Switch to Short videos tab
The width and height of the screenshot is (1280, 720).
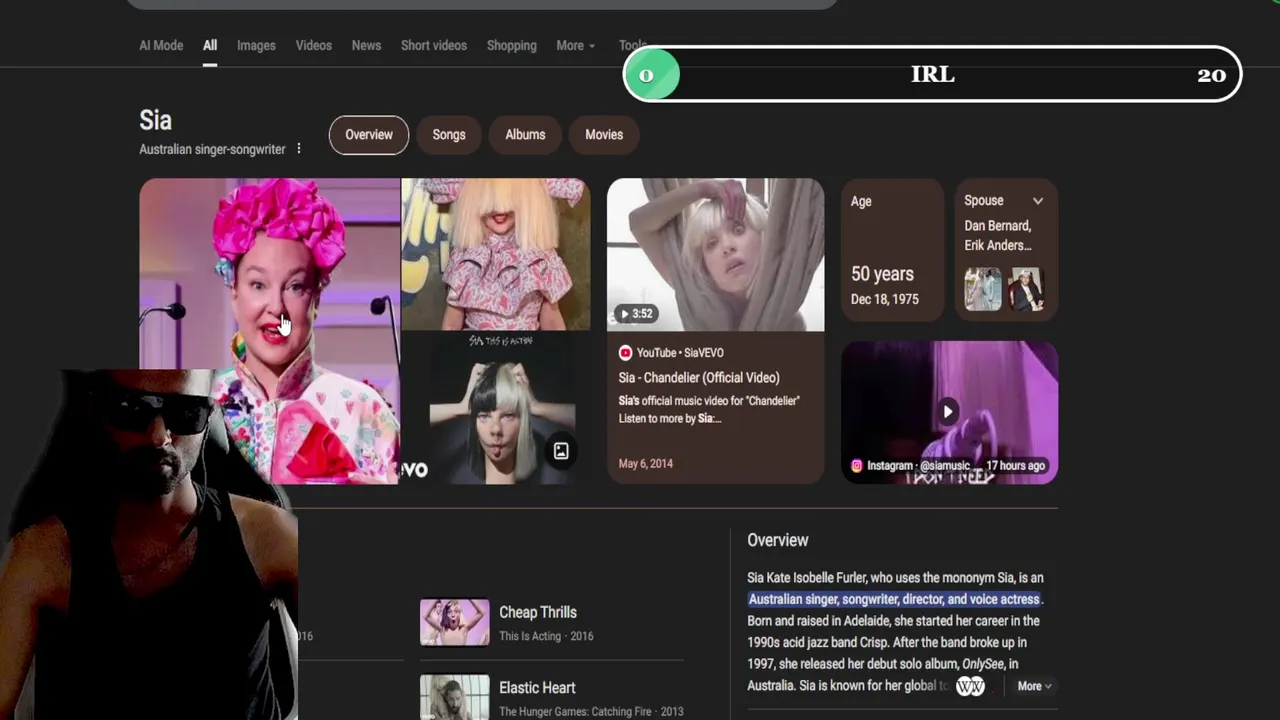click(434, 46)
